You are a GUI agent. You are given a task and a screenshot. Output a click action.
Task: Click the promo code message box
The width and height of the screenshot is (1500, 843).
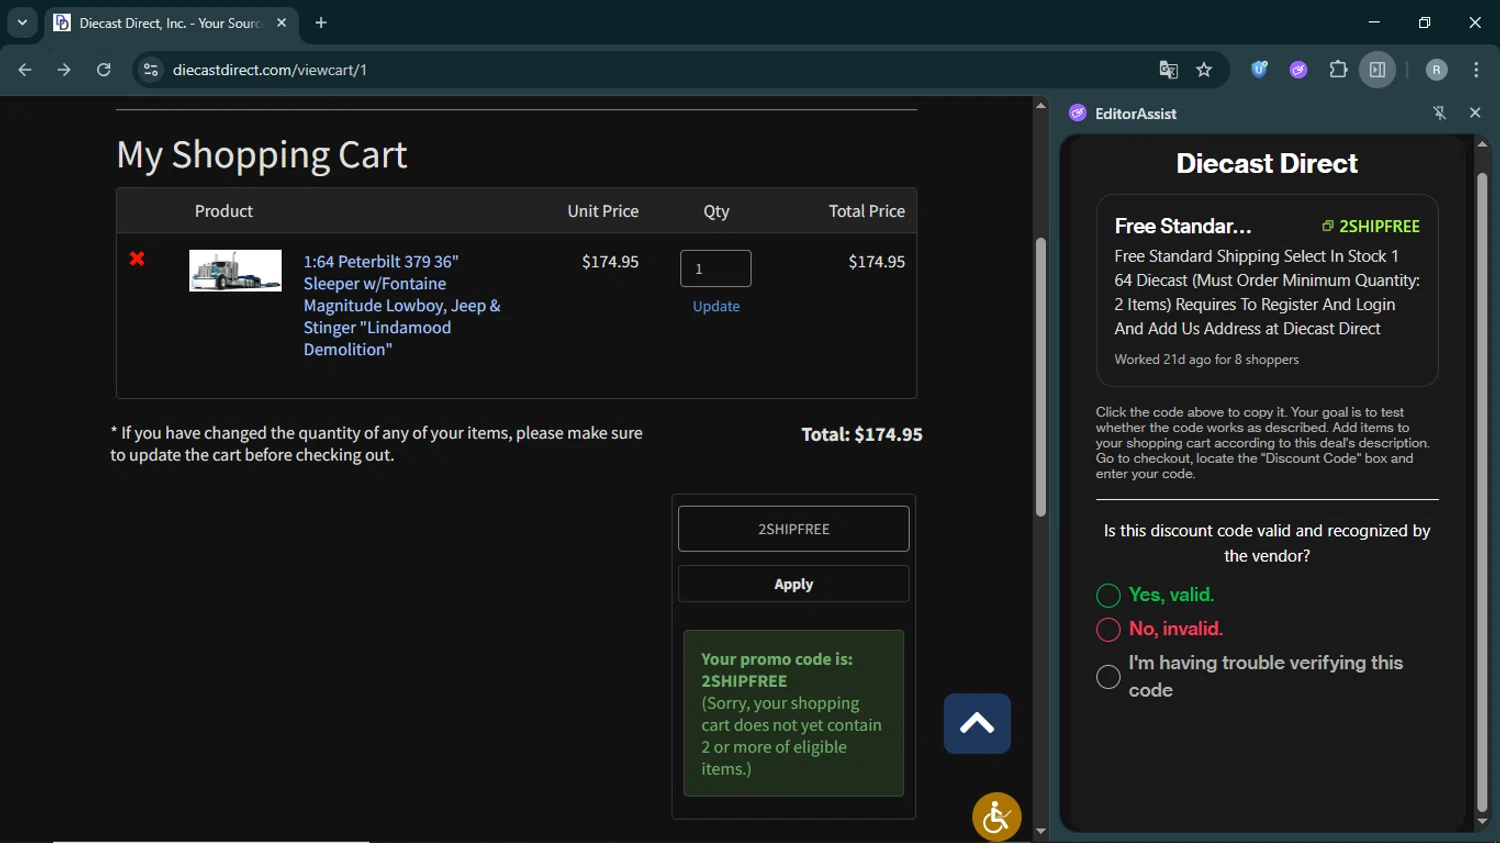[793, 713]
